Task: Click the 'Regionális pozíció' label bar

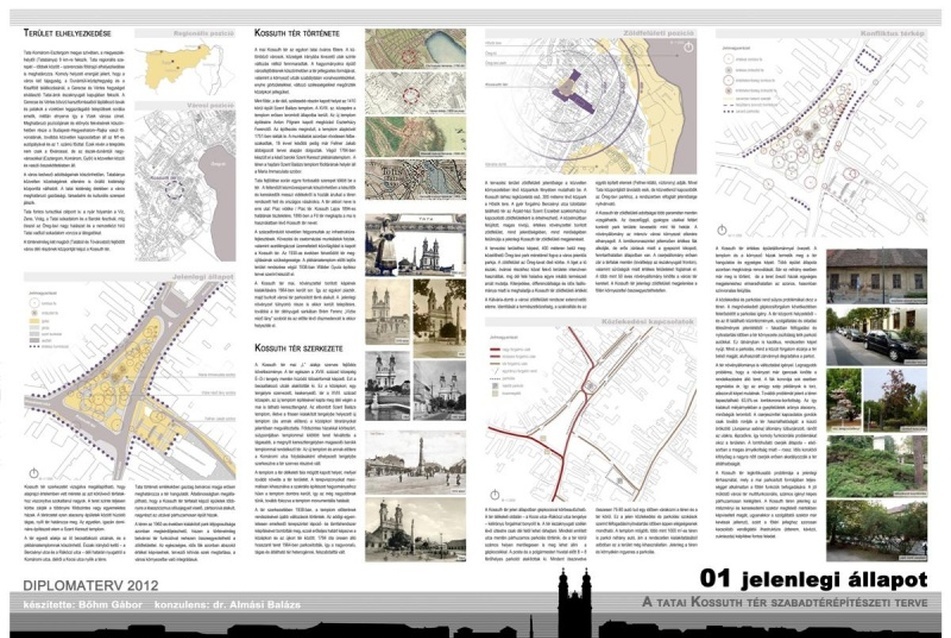Action: pyautogui.click(x=185, y=33)
